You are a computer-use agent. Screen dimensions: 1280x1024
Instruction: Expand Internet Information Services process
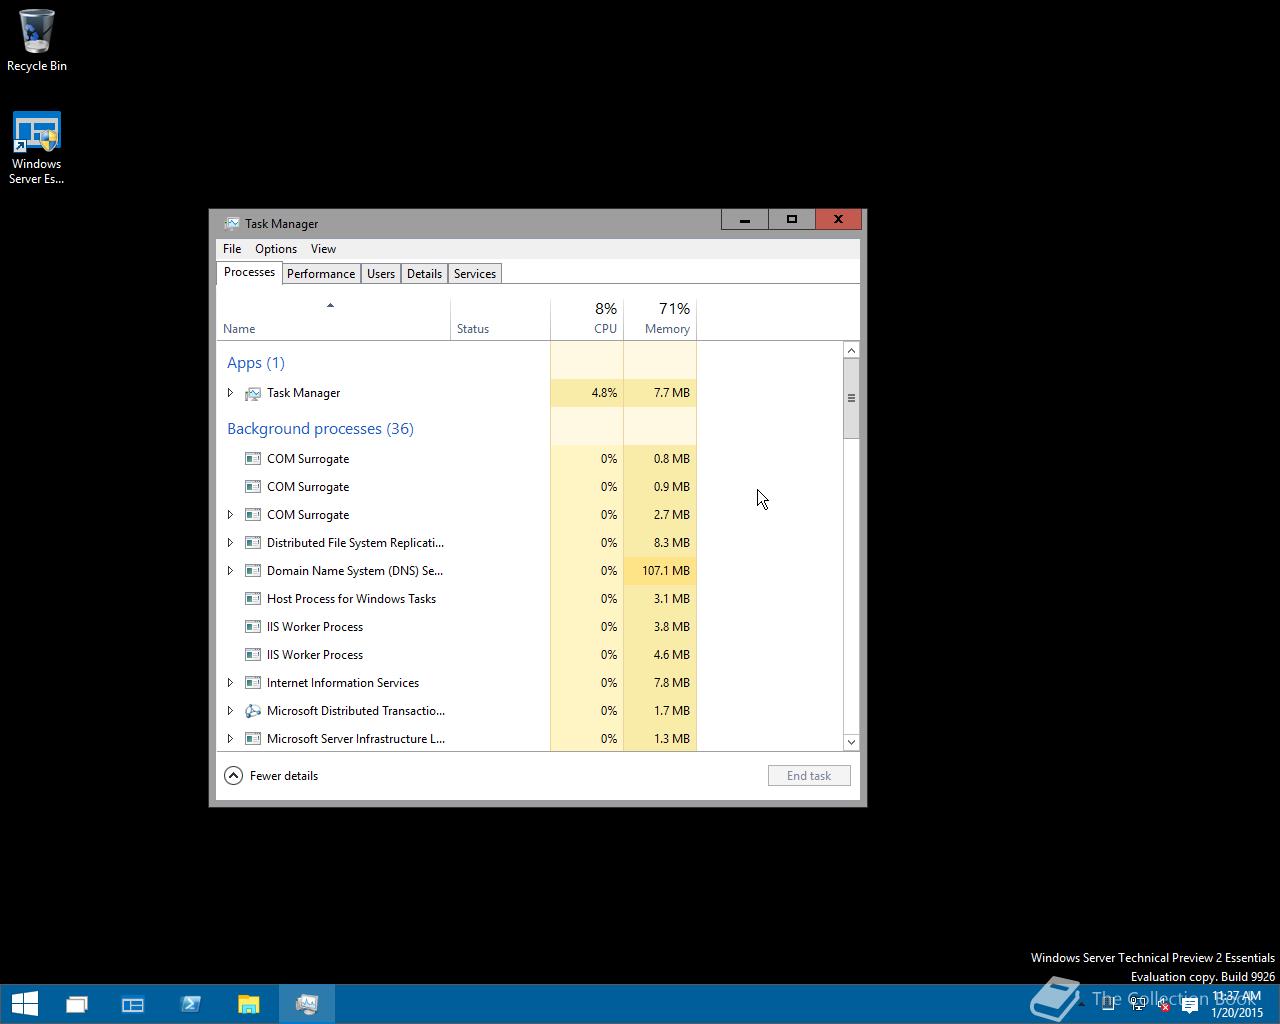[x=230, y=683]
